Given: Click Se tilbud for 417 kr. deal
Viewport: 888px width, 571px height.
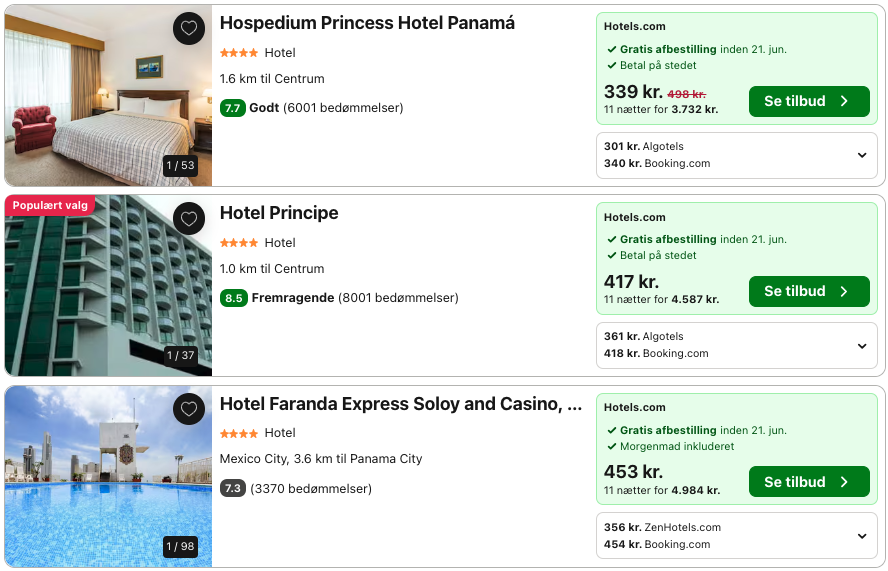Looking at the screenshot, I should [808, 291].
